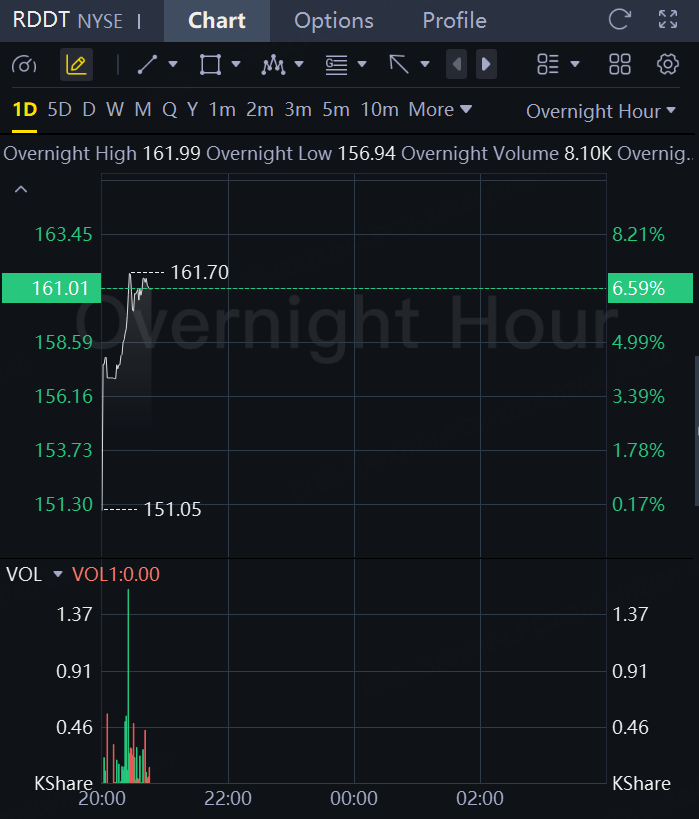Viewport: 699px width, 819px height.
Task: Switch to the Options tab
Action: pos(334,20)
